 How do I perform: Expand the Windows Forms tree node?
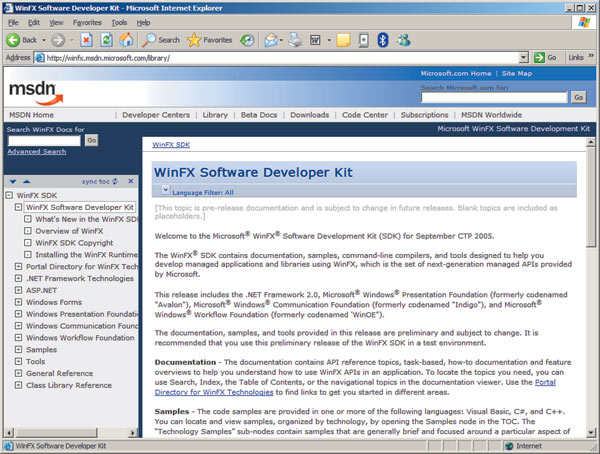[x=18, y=302]
